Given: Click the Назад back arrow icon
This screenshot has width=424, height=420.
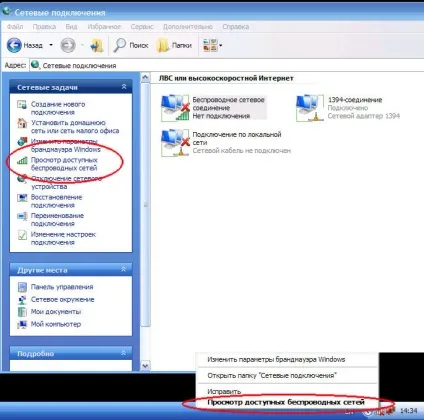Looking at the screenshot, I should (x=14, y=45).
